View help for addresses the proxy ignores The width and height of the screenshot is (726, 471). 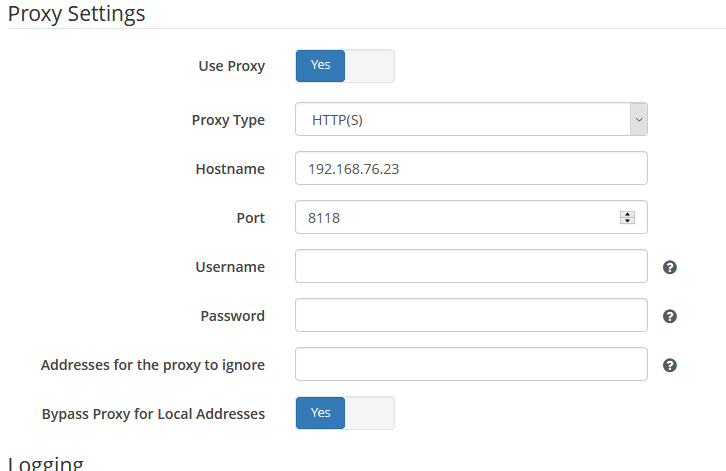(670, 365)
